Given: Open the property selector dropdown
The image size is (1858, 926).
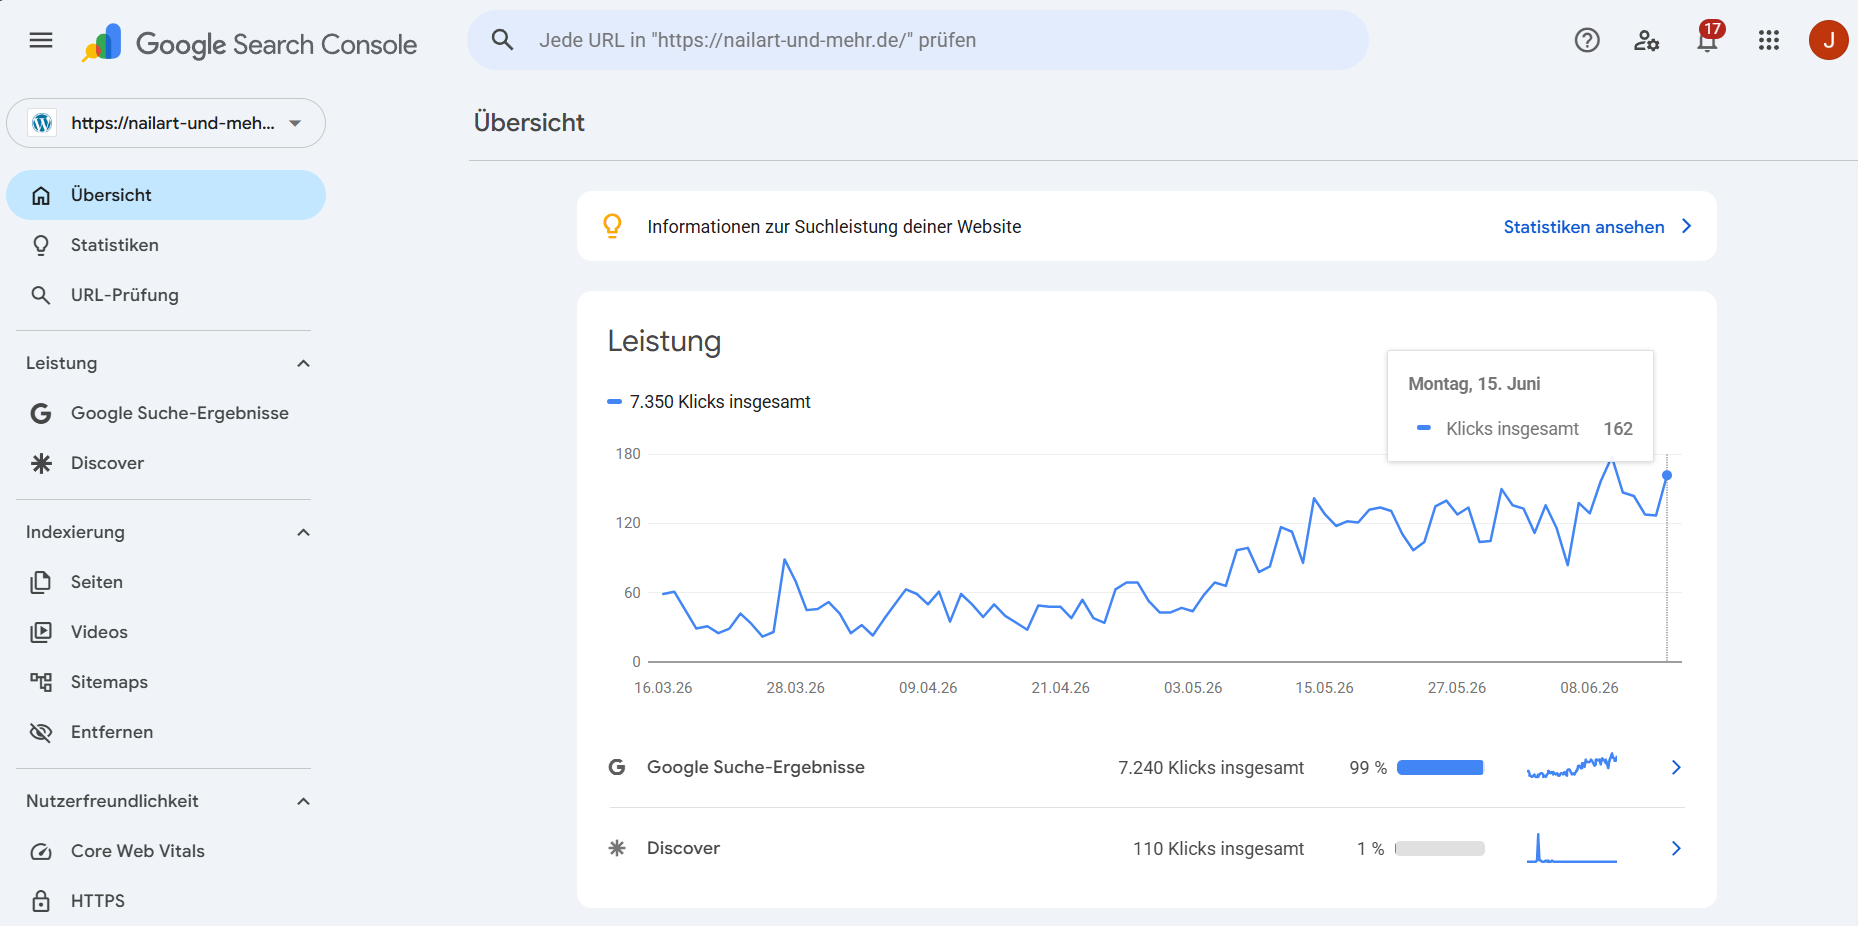Looking at the screenshot, I should coord(166,123).
